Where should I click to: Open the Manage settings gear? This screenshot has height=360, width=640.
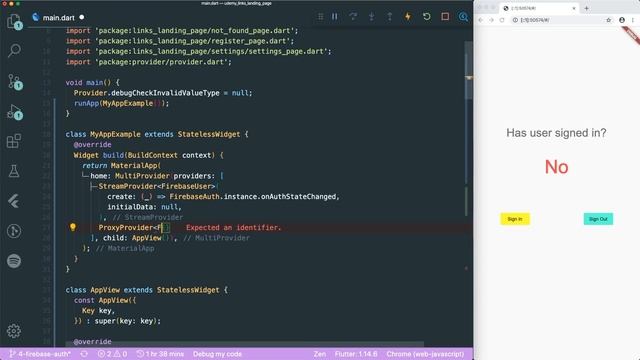click(14, 331)
